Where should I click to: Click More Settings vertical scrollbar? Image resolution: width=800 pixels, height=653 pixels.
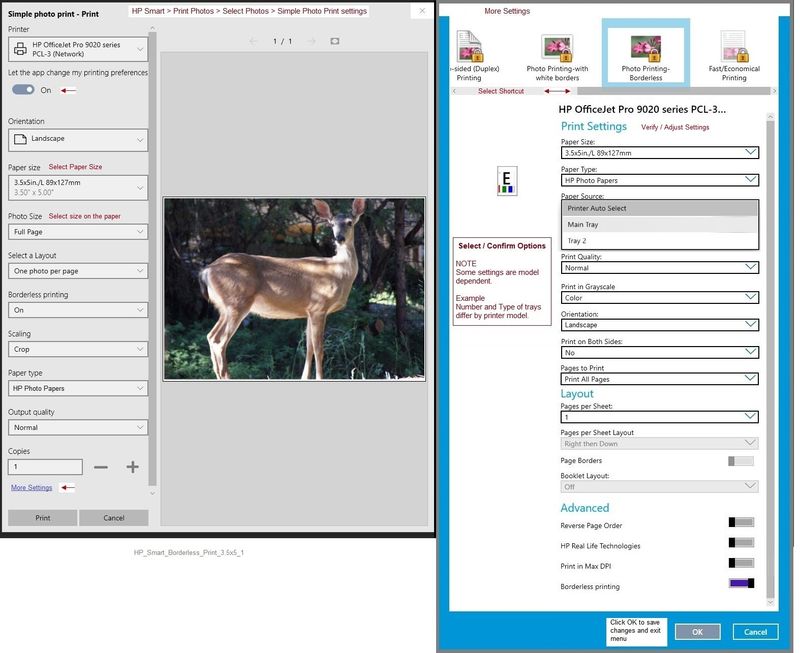pos(770,356)
